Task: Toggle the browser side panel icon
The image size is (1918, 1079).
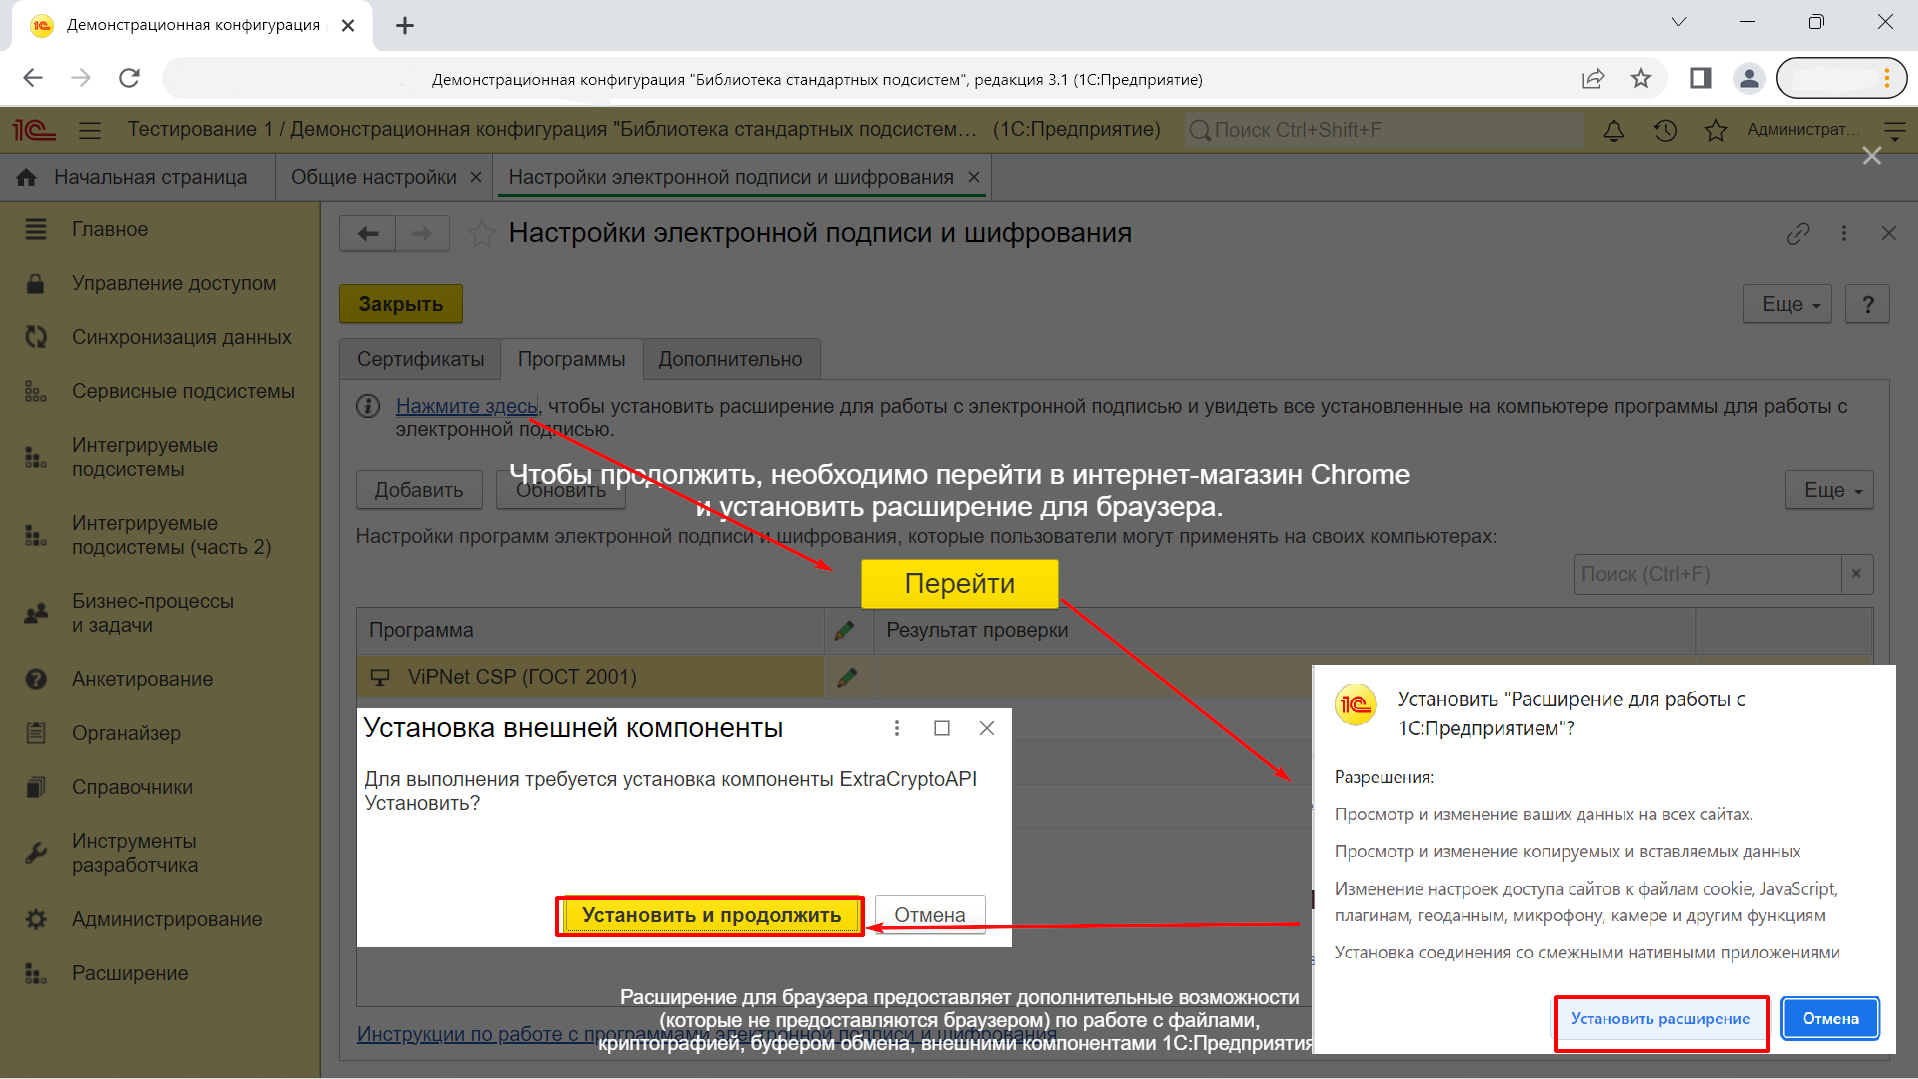Action: click(1700, 78)
